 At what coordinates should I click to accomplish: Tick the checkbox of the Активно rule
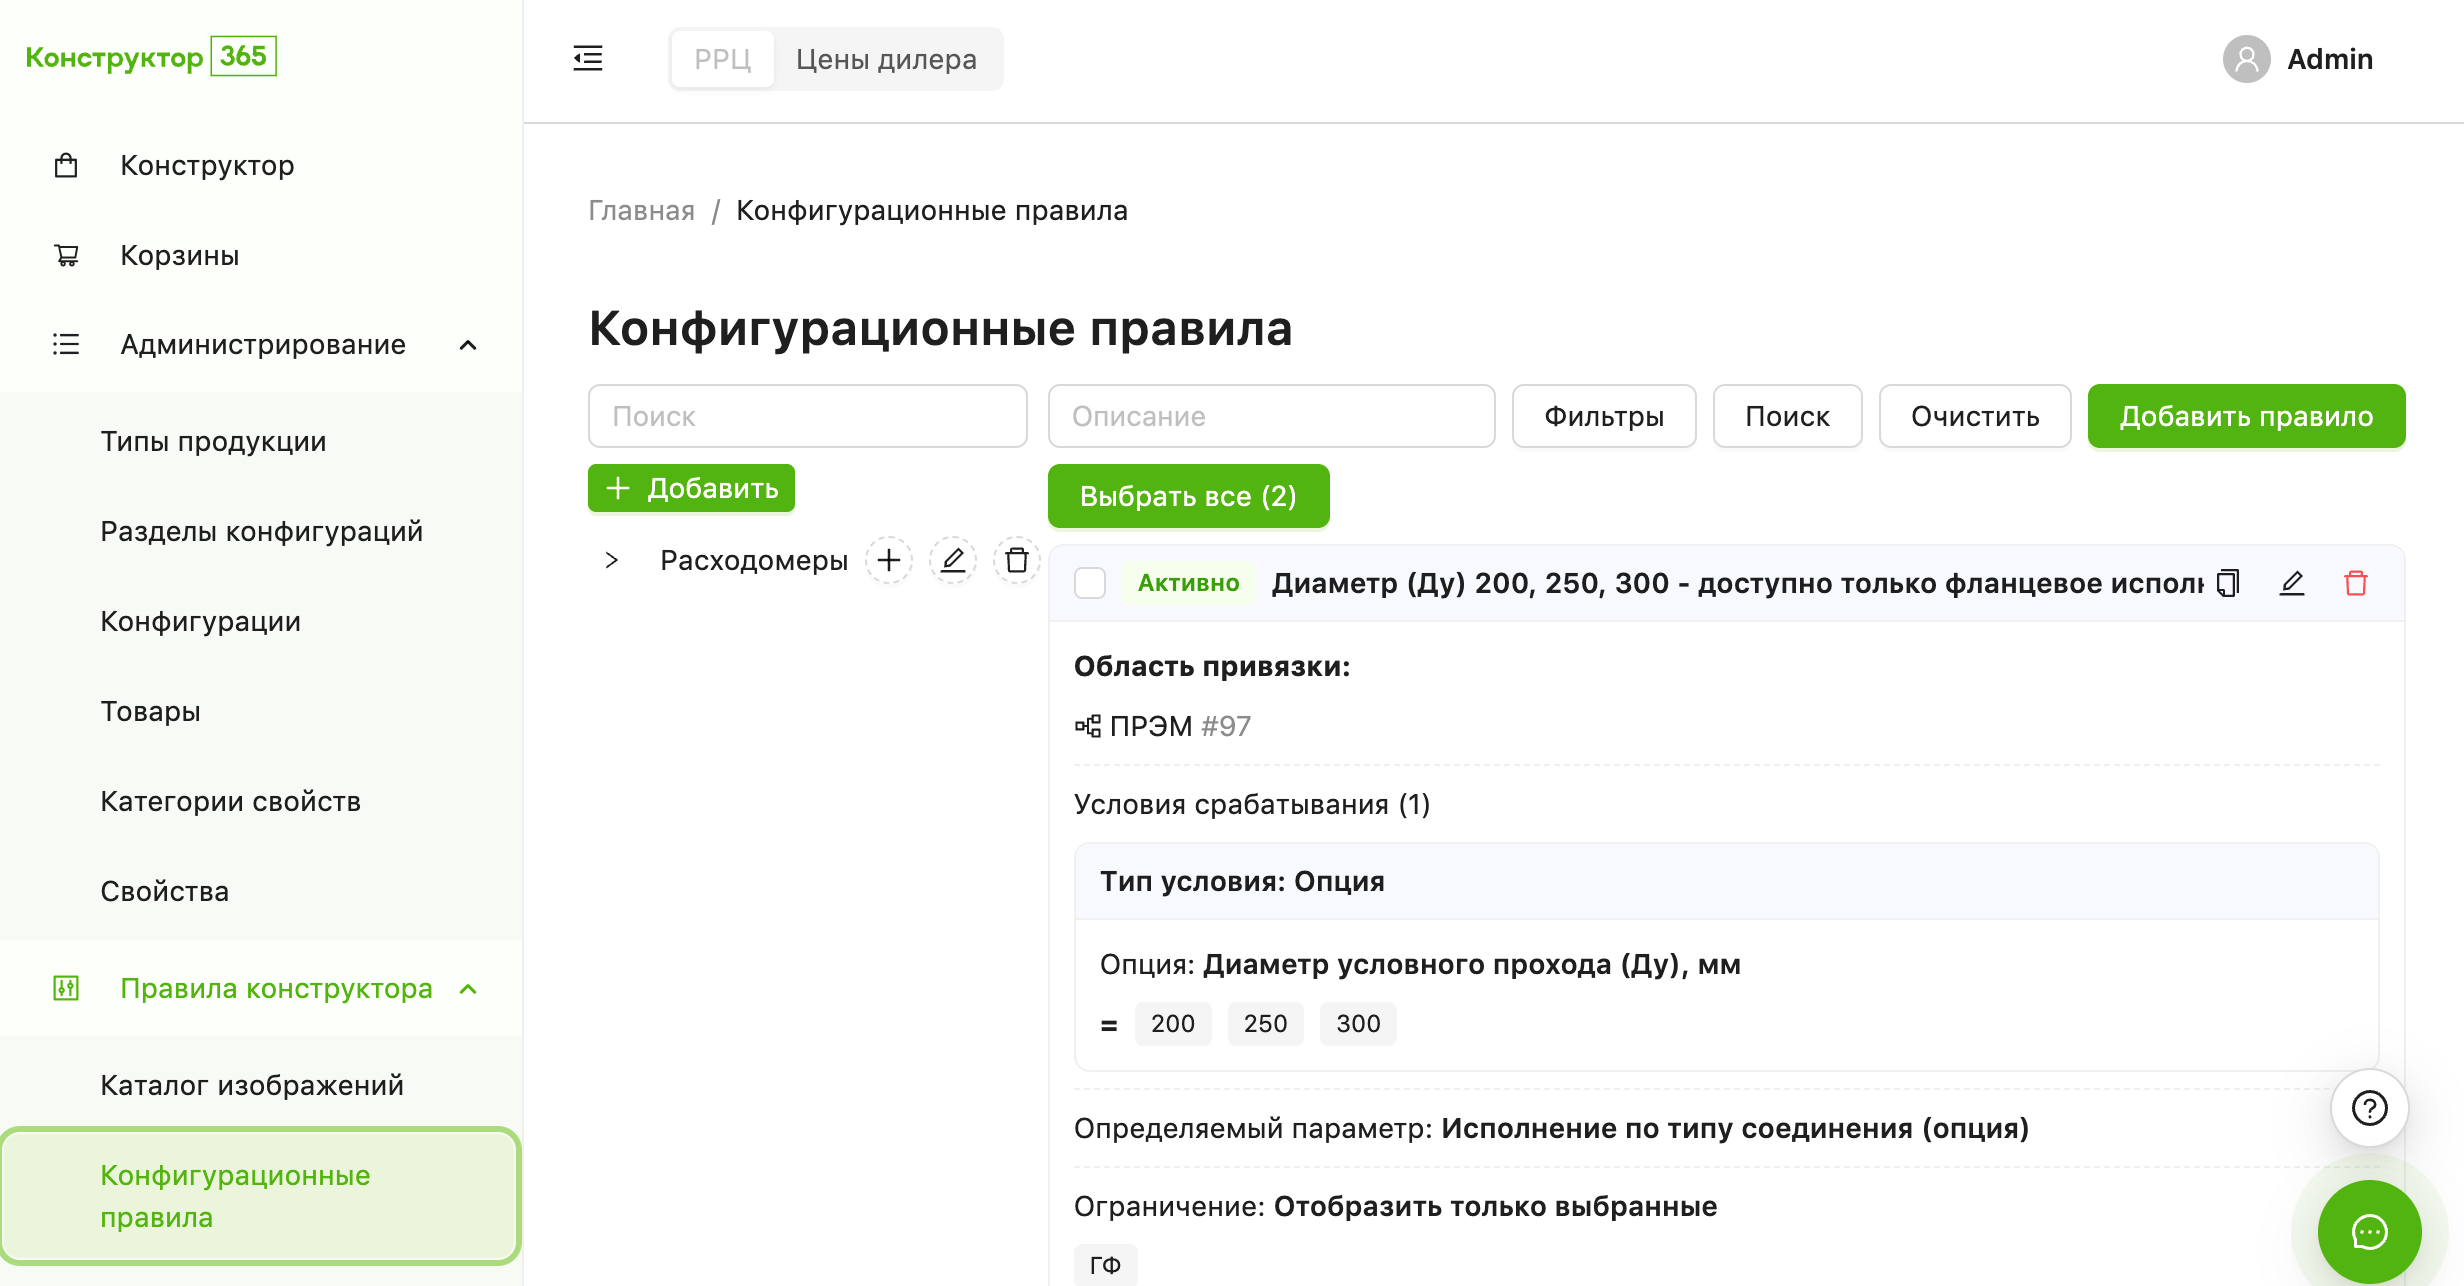point(1090,583)
